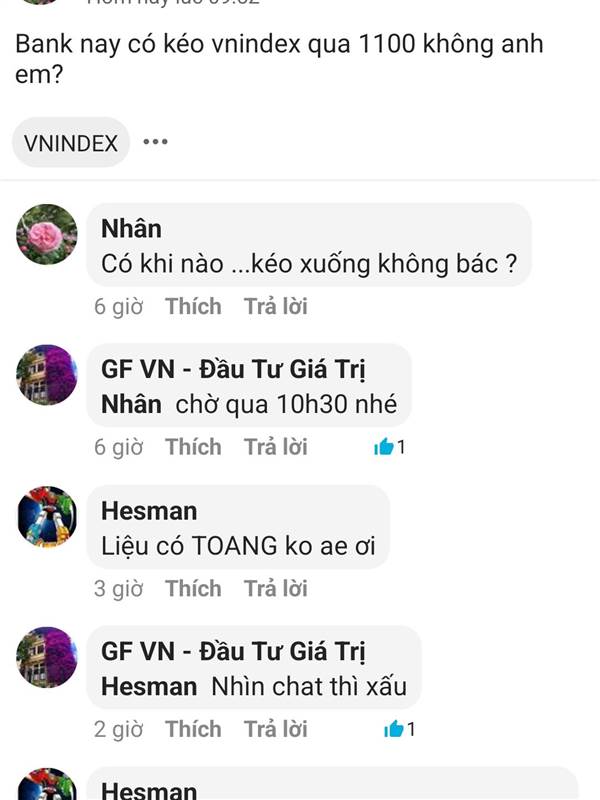
Task: Open Hesman's robot avatar beside TOANG comment
Action: tap(47, 516)
